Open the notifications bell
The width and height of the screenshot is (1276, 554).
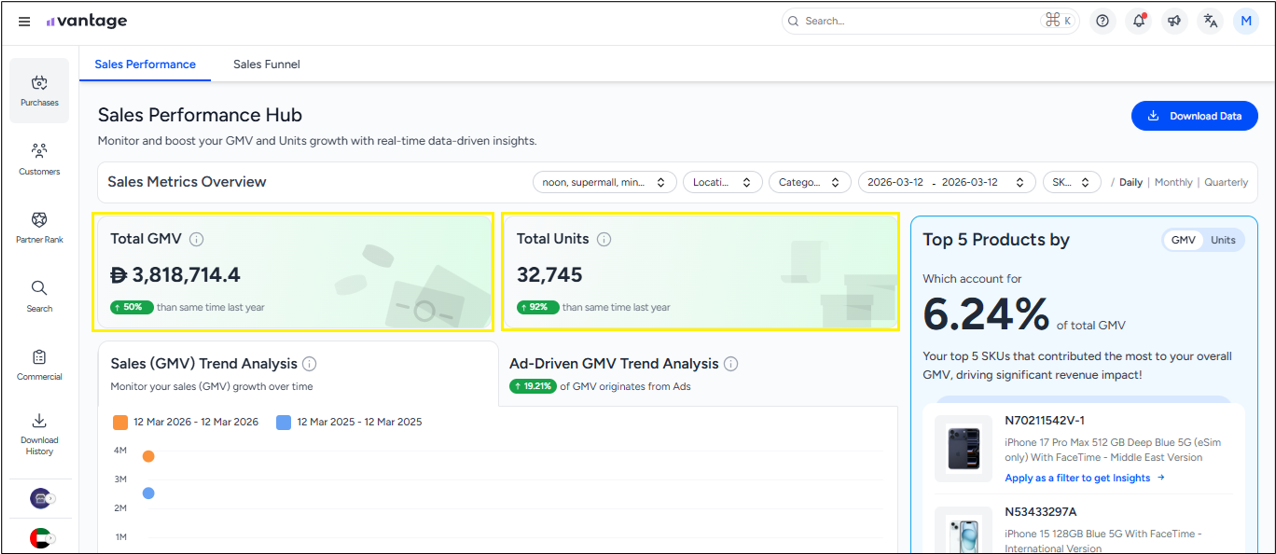pos(1138,21)
